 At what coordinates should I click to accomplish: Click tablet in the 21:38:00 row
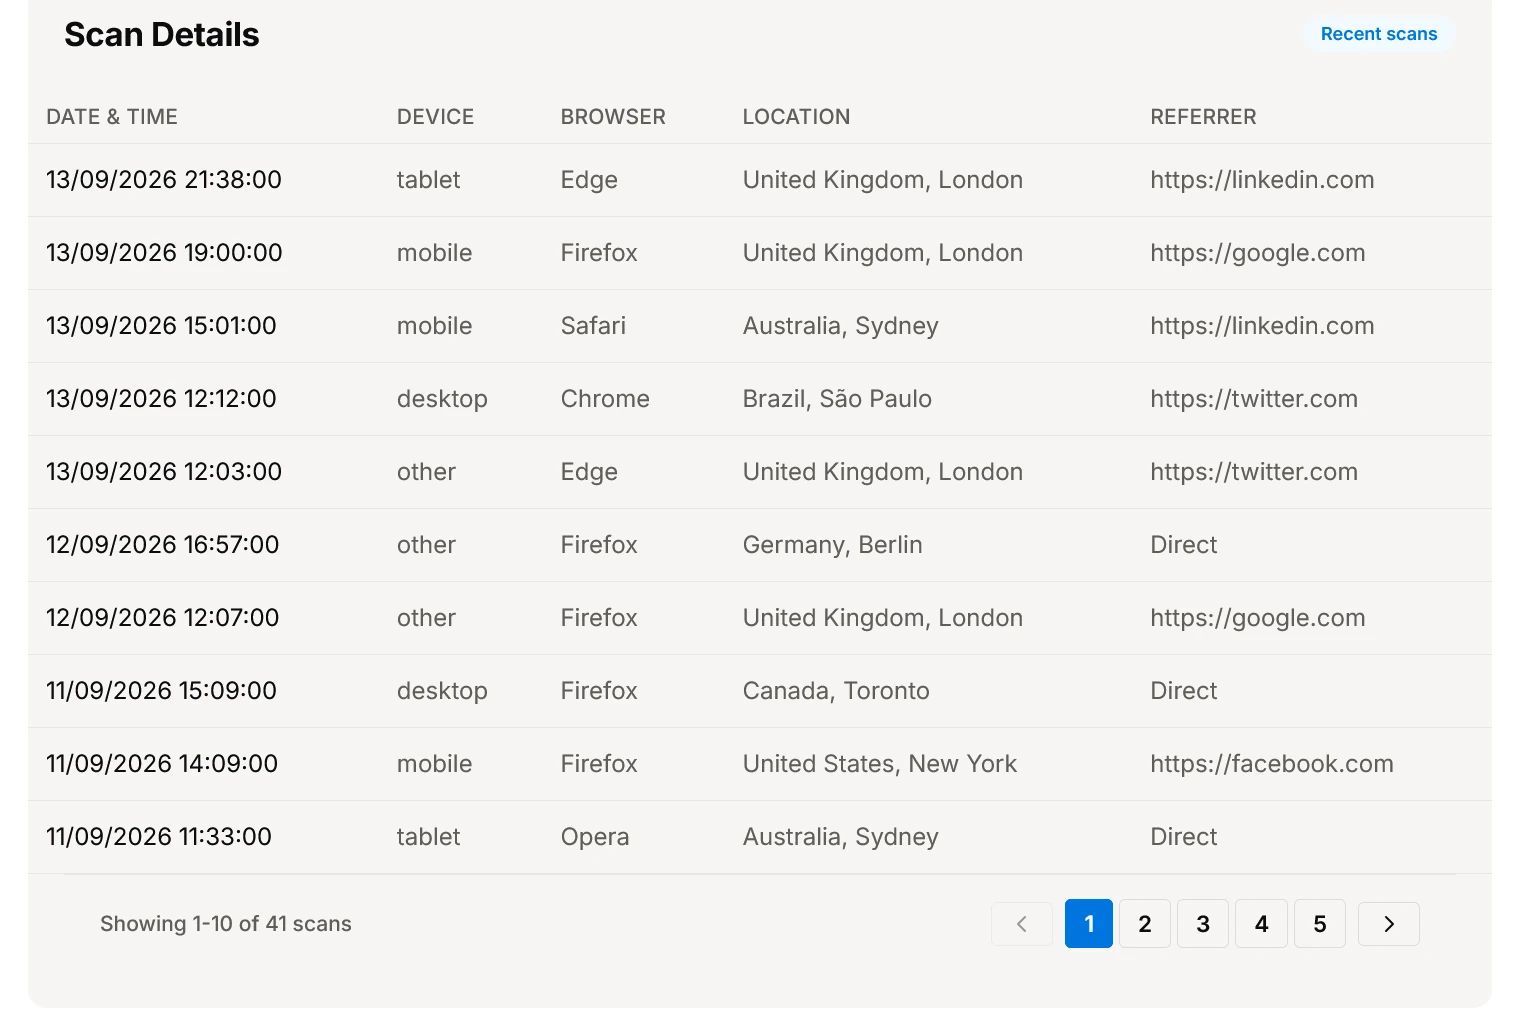pos(428,180)
